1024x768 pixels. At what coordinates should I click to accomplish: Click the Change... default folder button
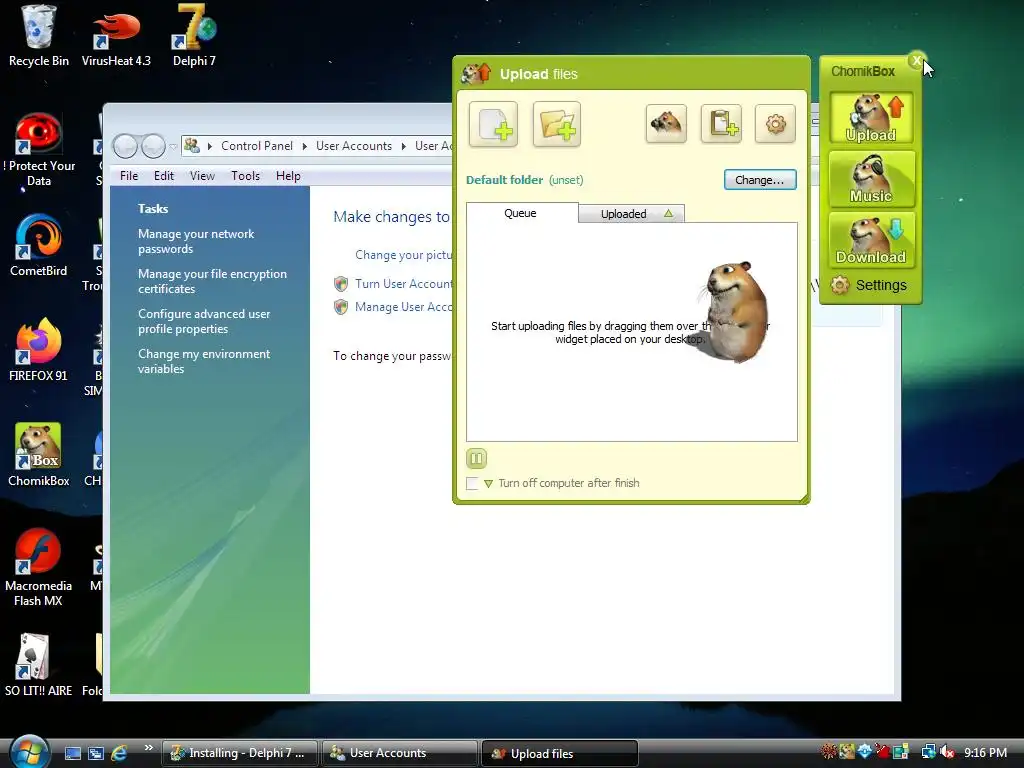click(760, 180)
